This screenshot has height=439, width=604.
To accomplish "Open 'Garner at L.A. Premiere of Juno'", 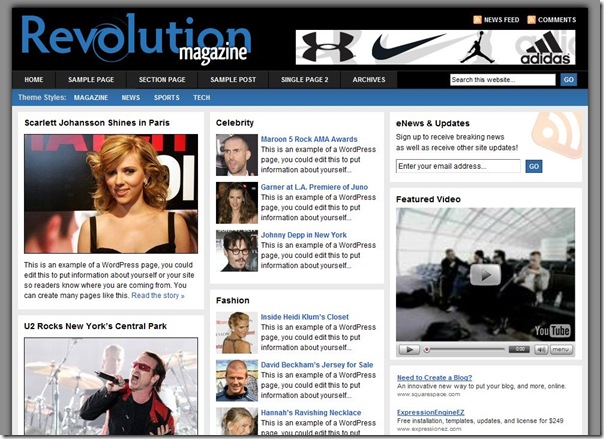I will click(314, 187).
